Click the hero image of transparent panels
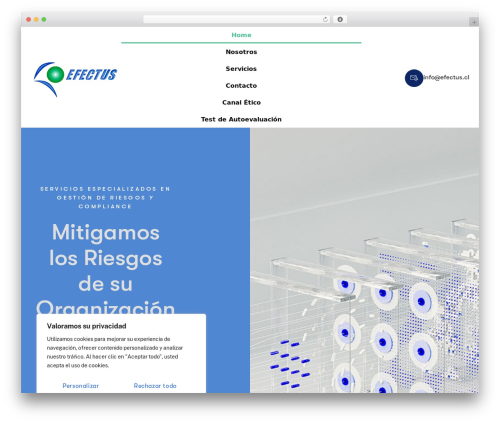The width and height of the screenshot is (500, 423). click(x=364, y=260)
